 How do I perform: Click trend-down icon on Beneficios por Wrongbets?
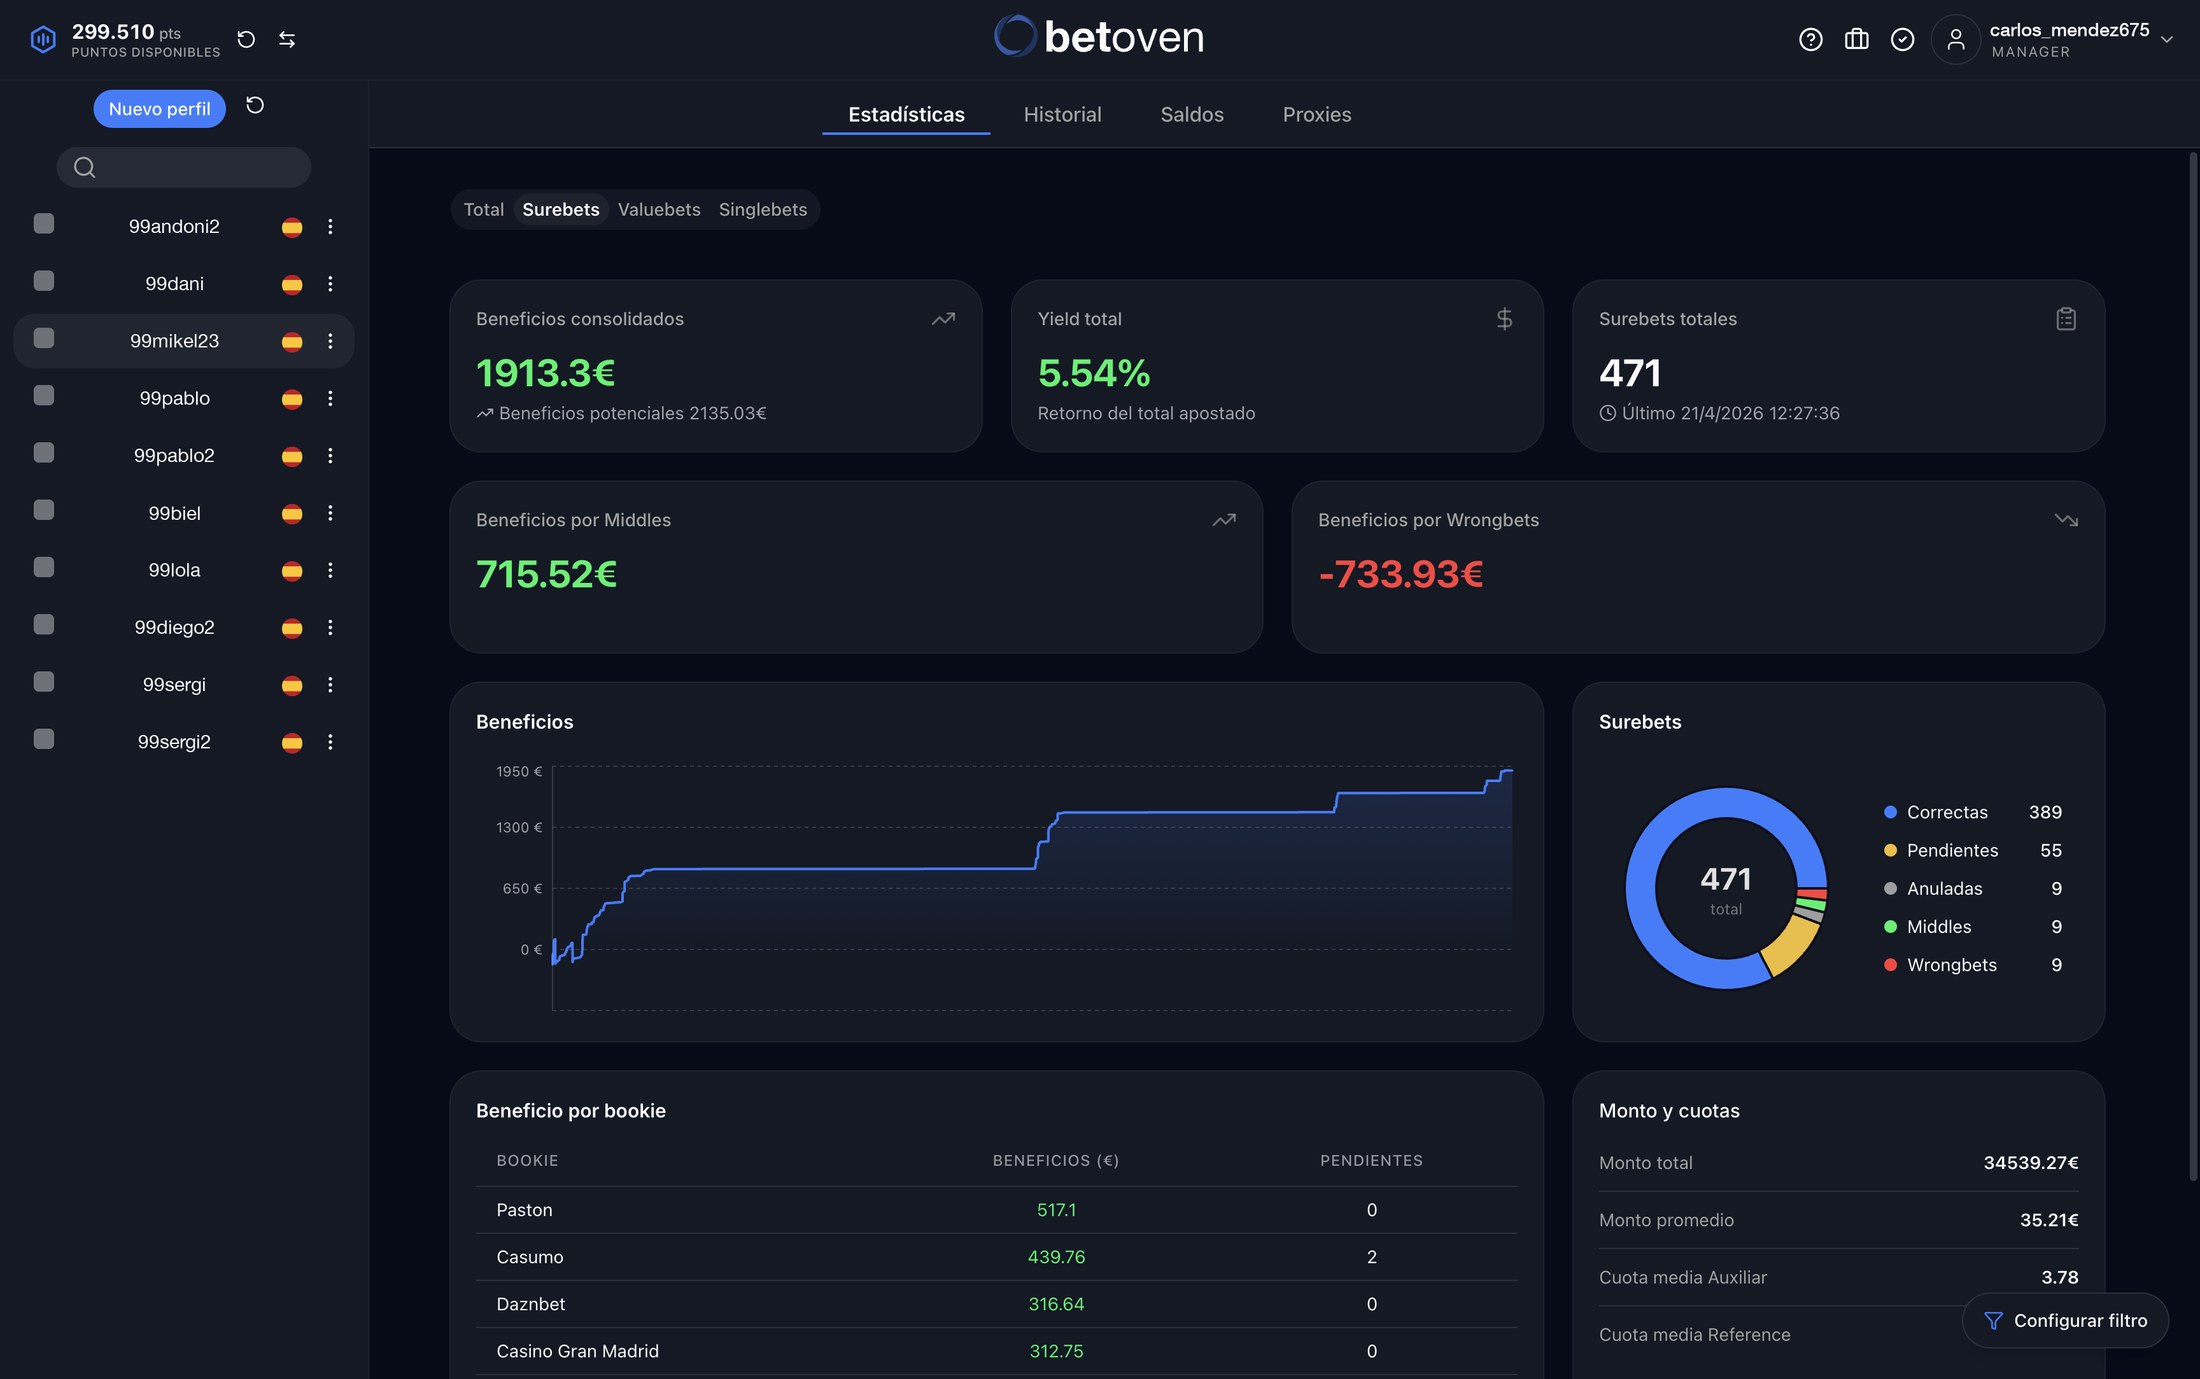click(2066, 520)
